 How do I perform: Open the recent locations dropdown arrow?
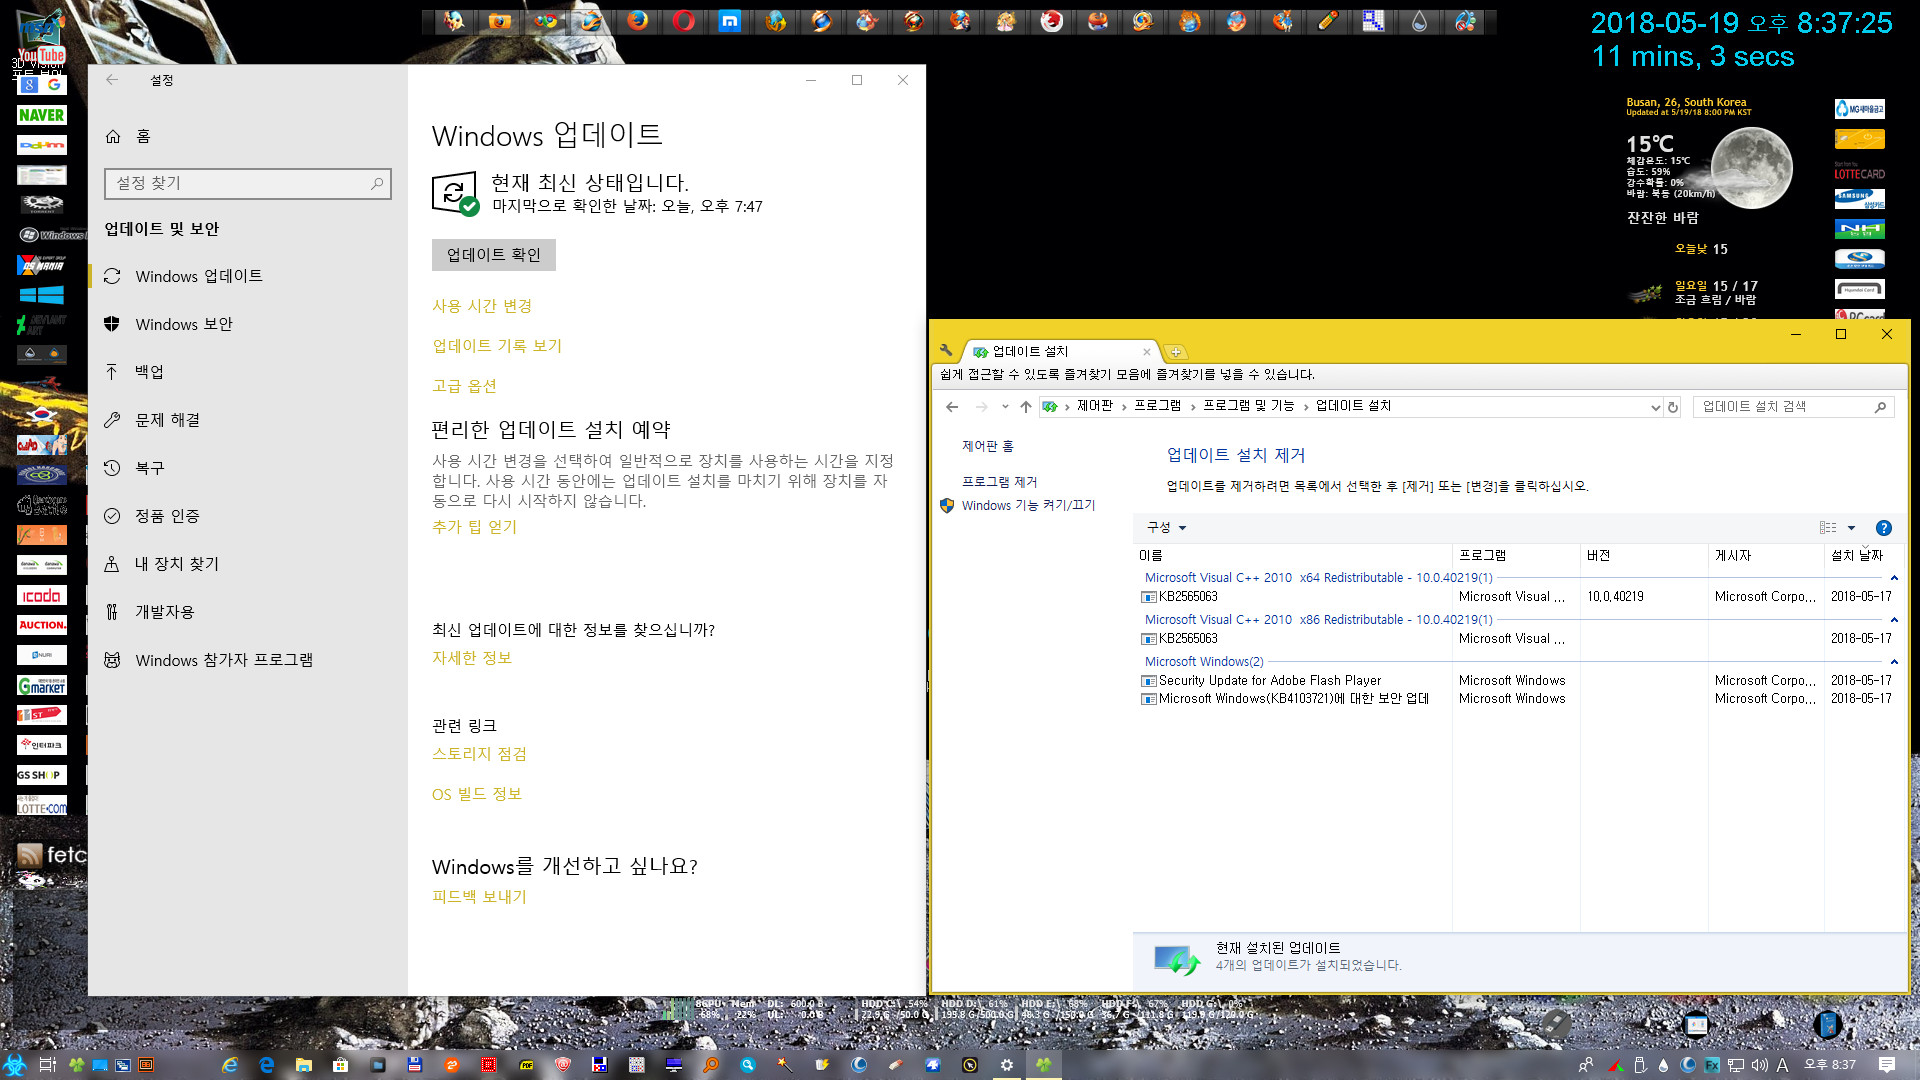click(1005, 407)
